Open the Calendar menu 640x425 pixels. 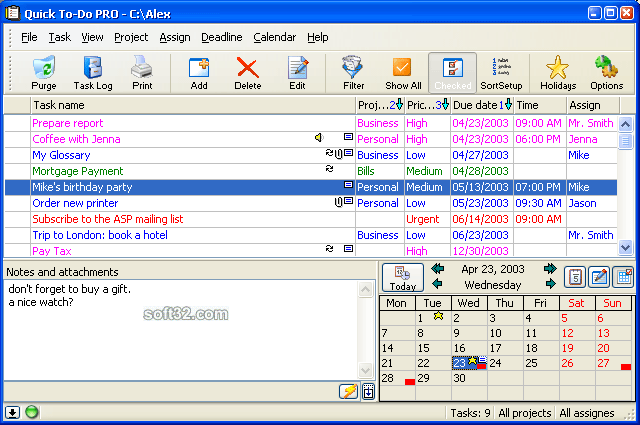tap(275, 37)
